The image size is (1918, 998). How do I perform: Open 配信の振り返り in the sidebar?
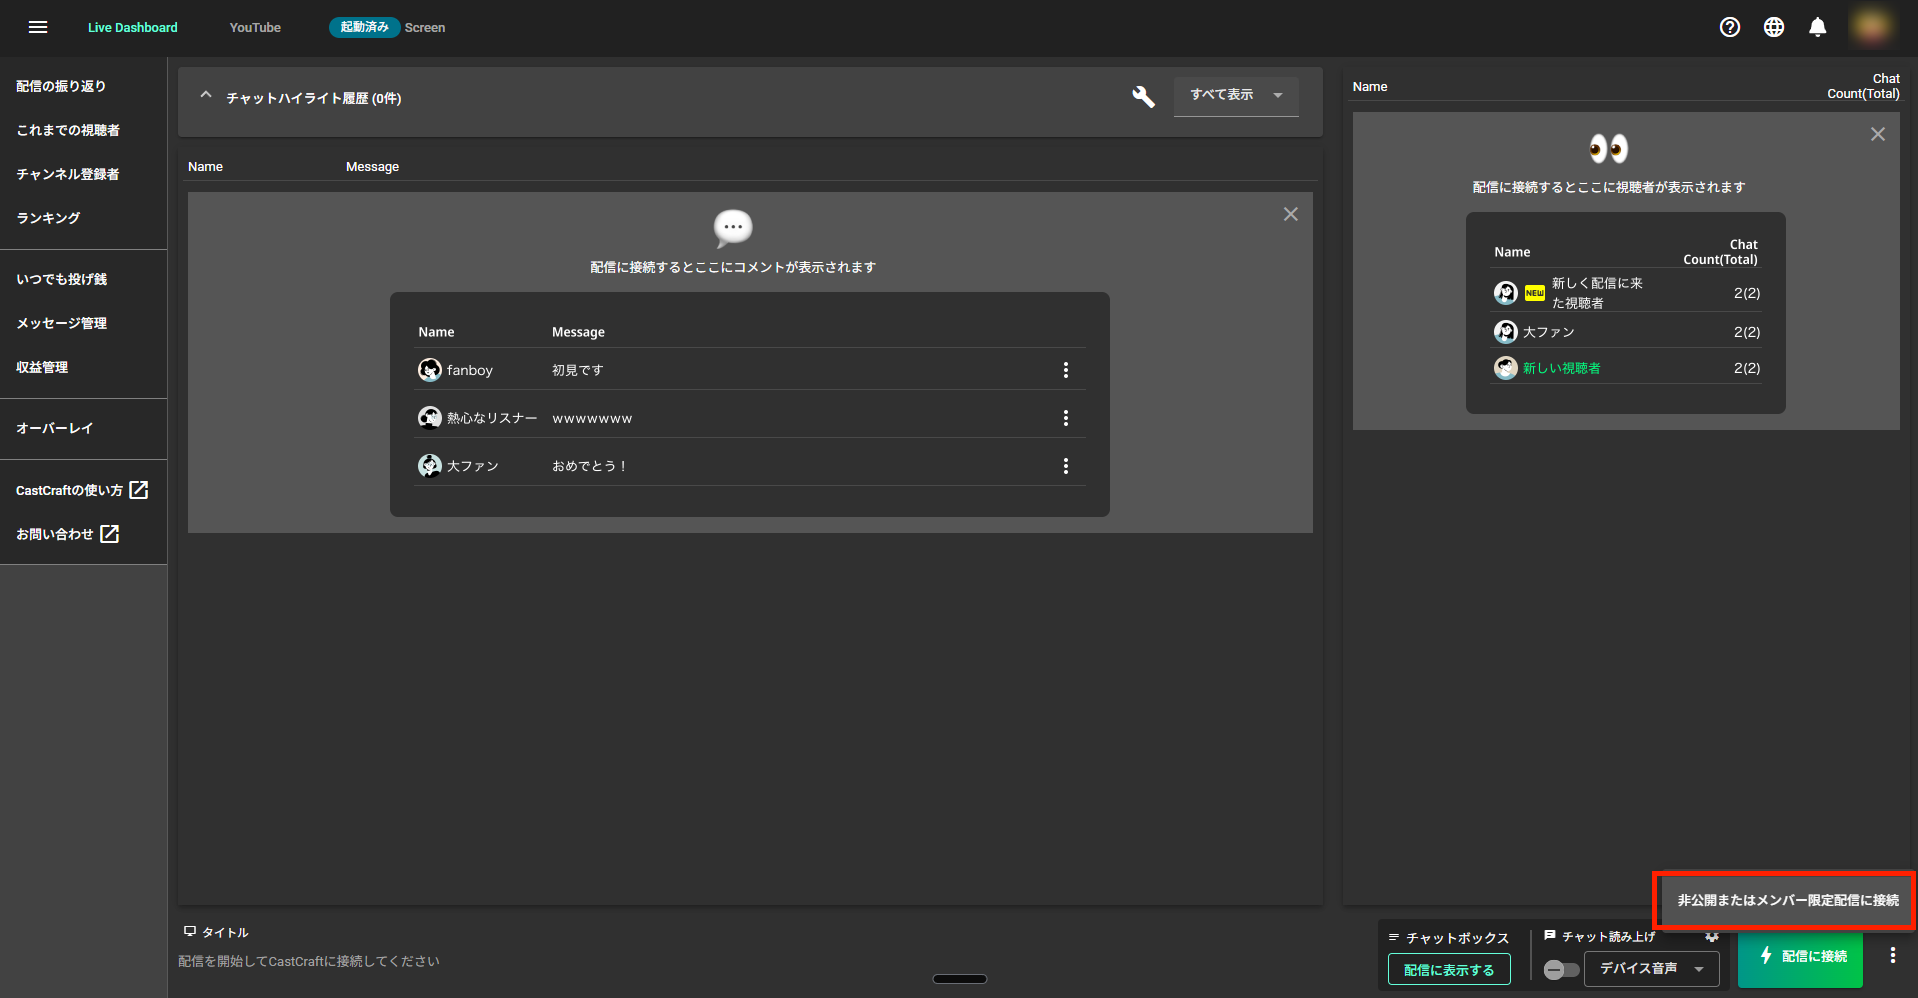pos(61,86)
